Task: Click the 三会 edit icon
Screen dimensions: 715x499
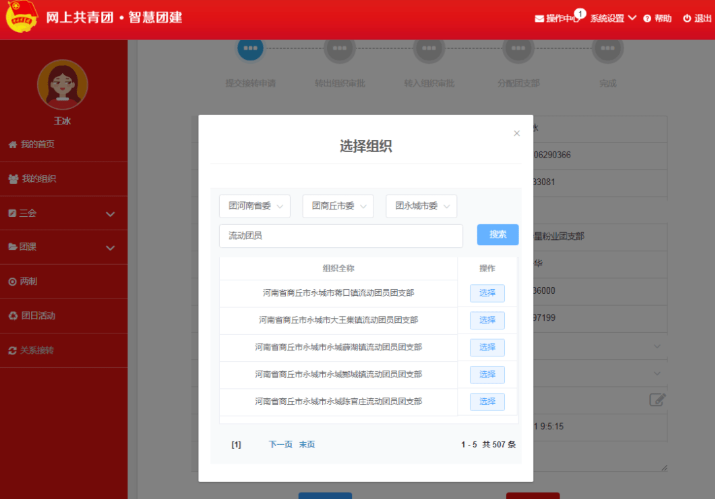Action: point(12,213)
